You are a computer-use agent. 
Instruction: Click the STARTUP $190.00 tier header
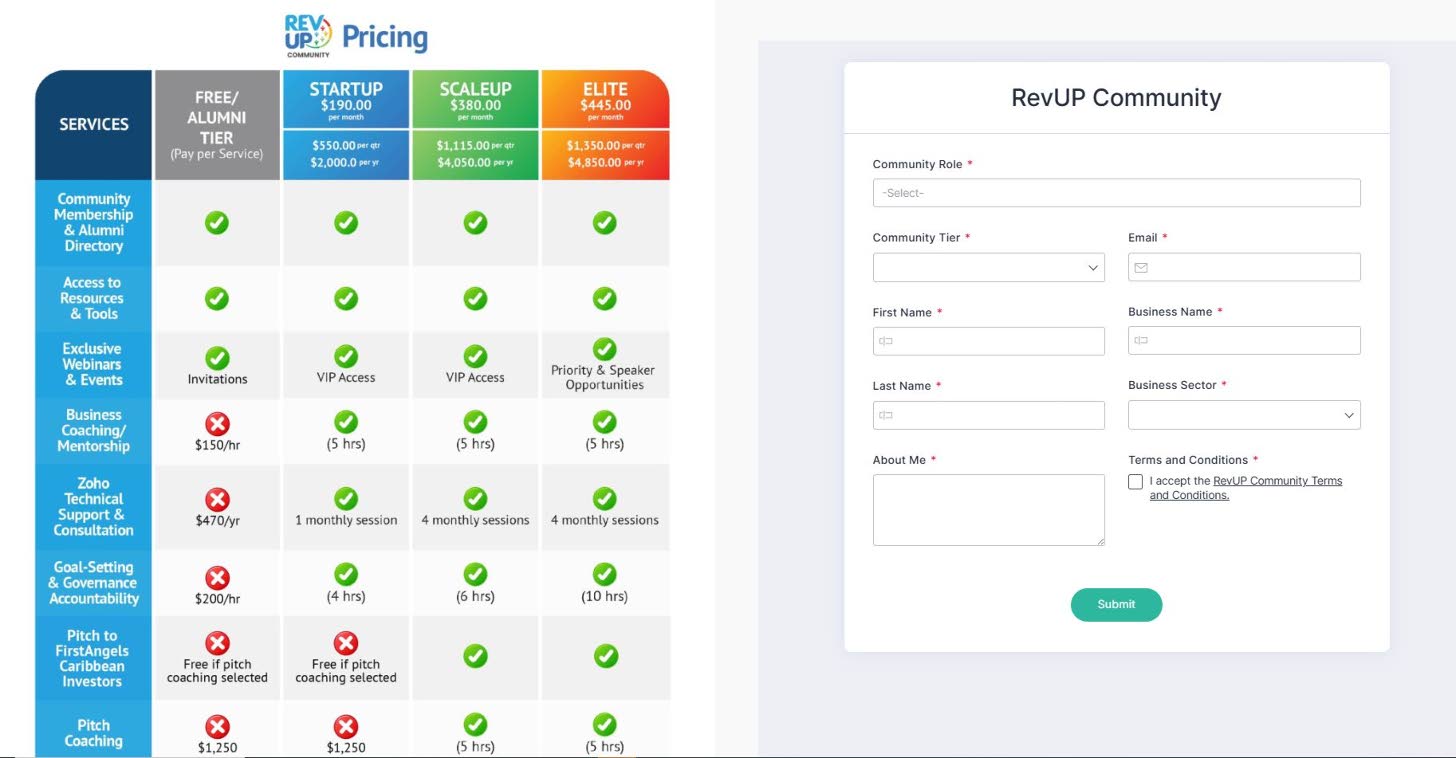tap(346, 99)
